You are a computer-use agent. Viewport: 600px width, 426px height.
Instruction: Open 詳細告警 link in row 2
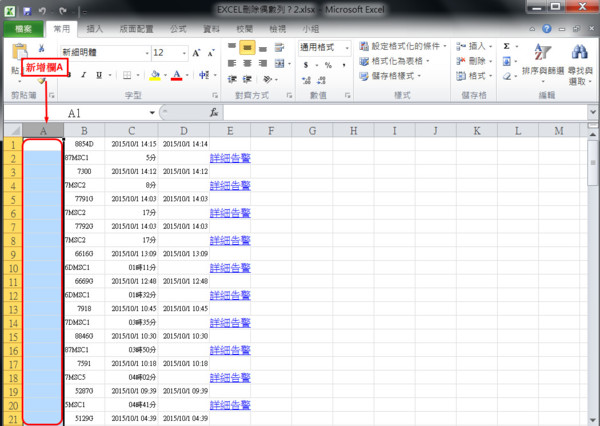230,158
